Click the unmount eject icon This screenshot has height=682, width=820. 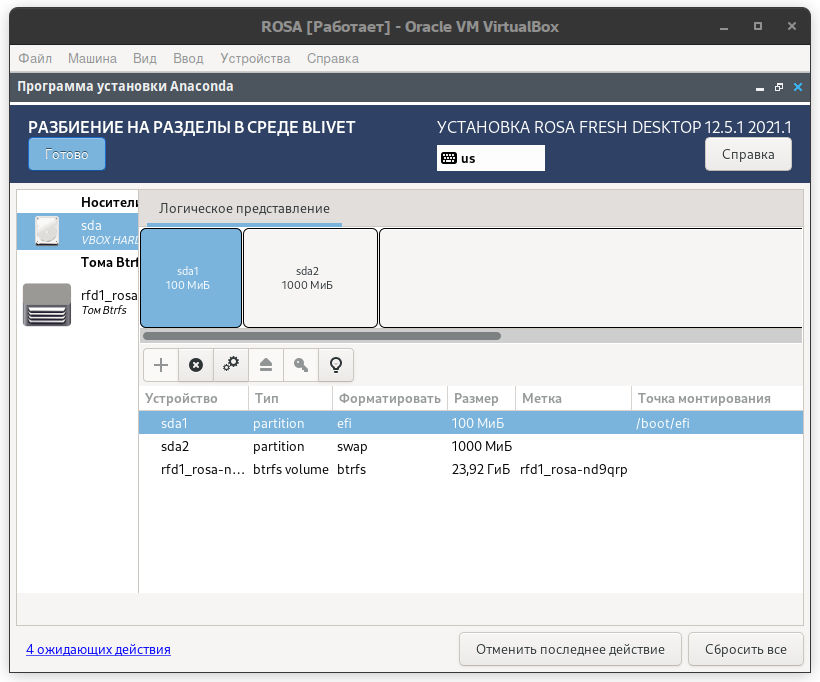pos(266,365)
